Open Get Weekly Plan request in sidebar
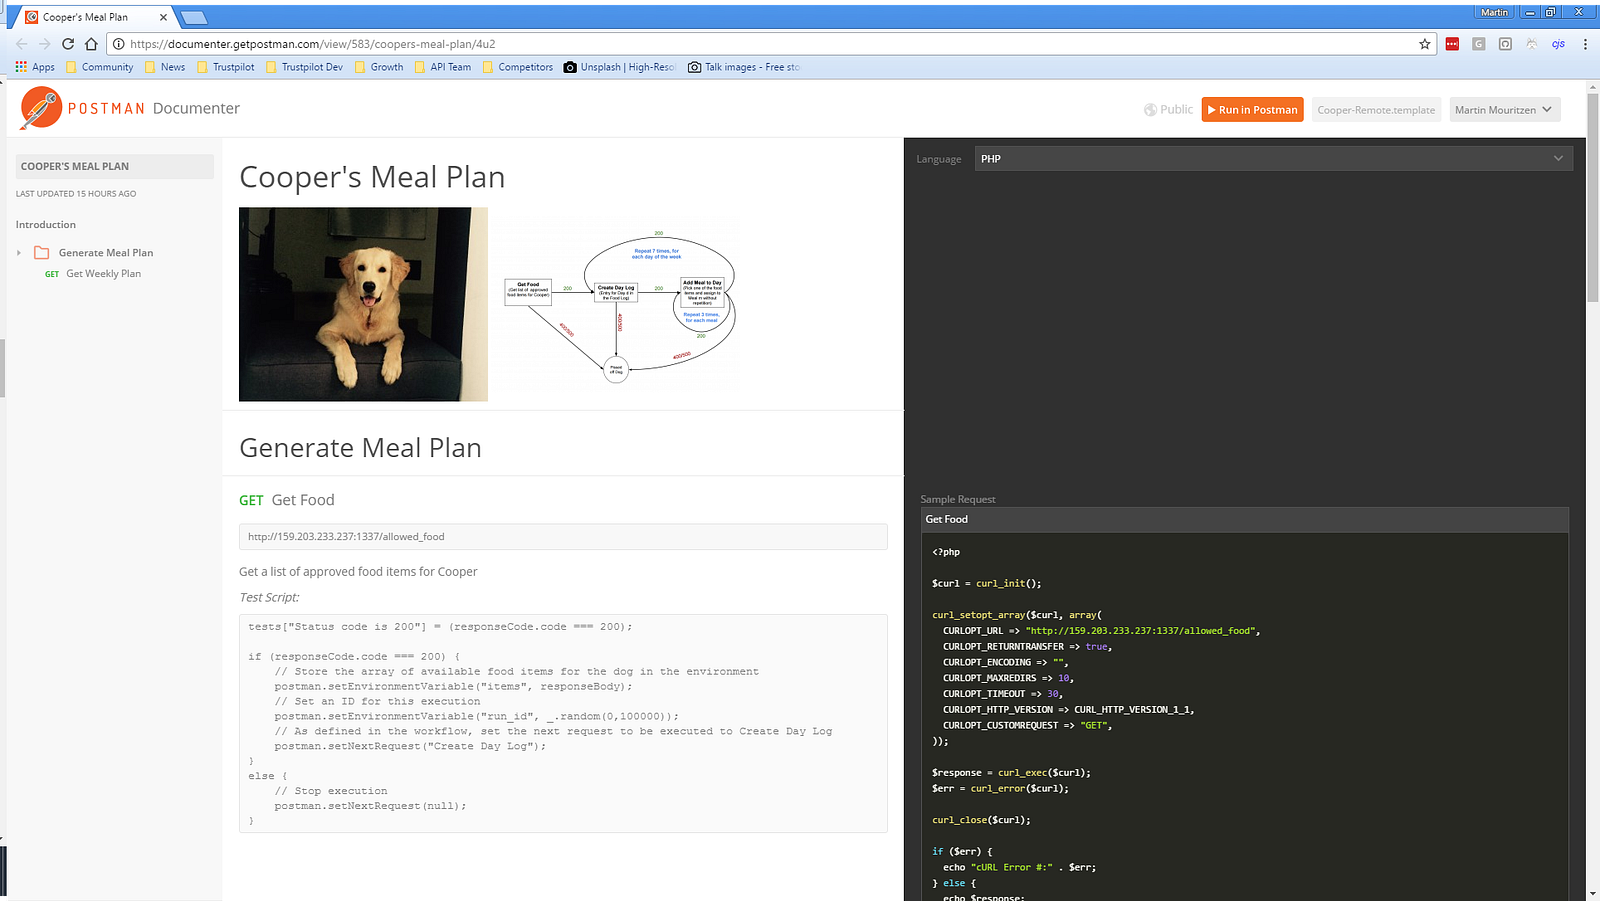1600x901 pixels. pyautogui.click(x=103, y=274)
